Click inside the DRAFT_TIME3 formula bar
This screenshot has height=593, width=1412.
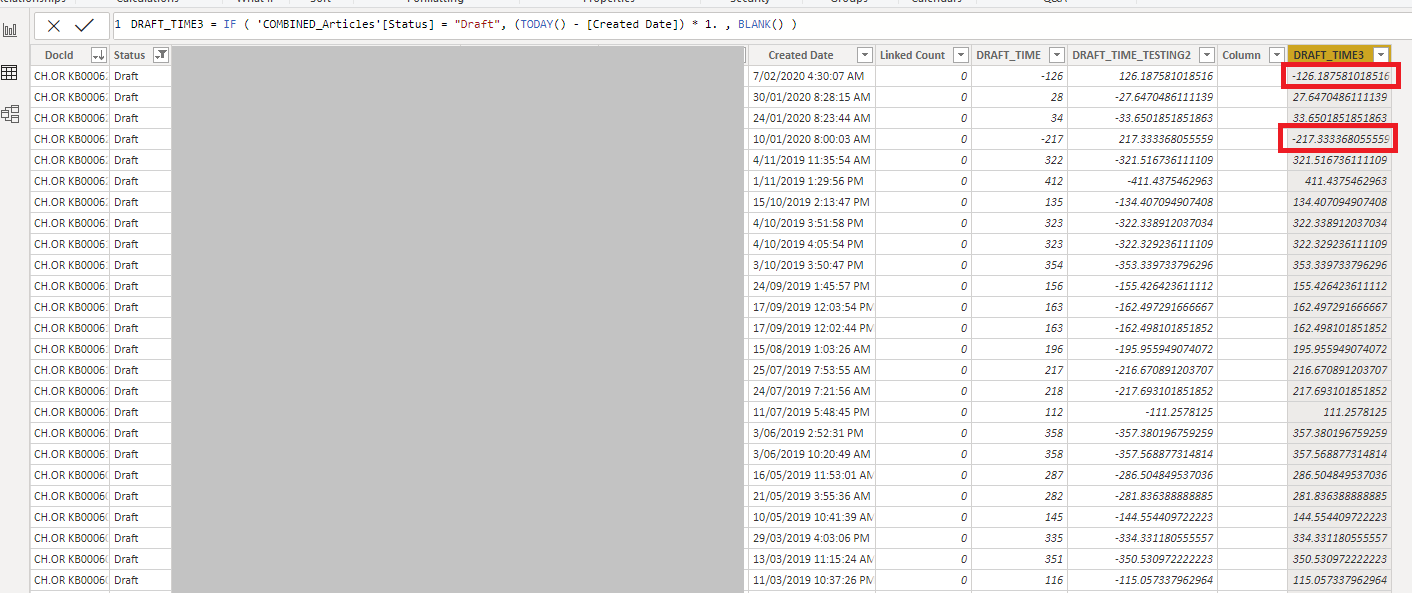coord(760,24)
